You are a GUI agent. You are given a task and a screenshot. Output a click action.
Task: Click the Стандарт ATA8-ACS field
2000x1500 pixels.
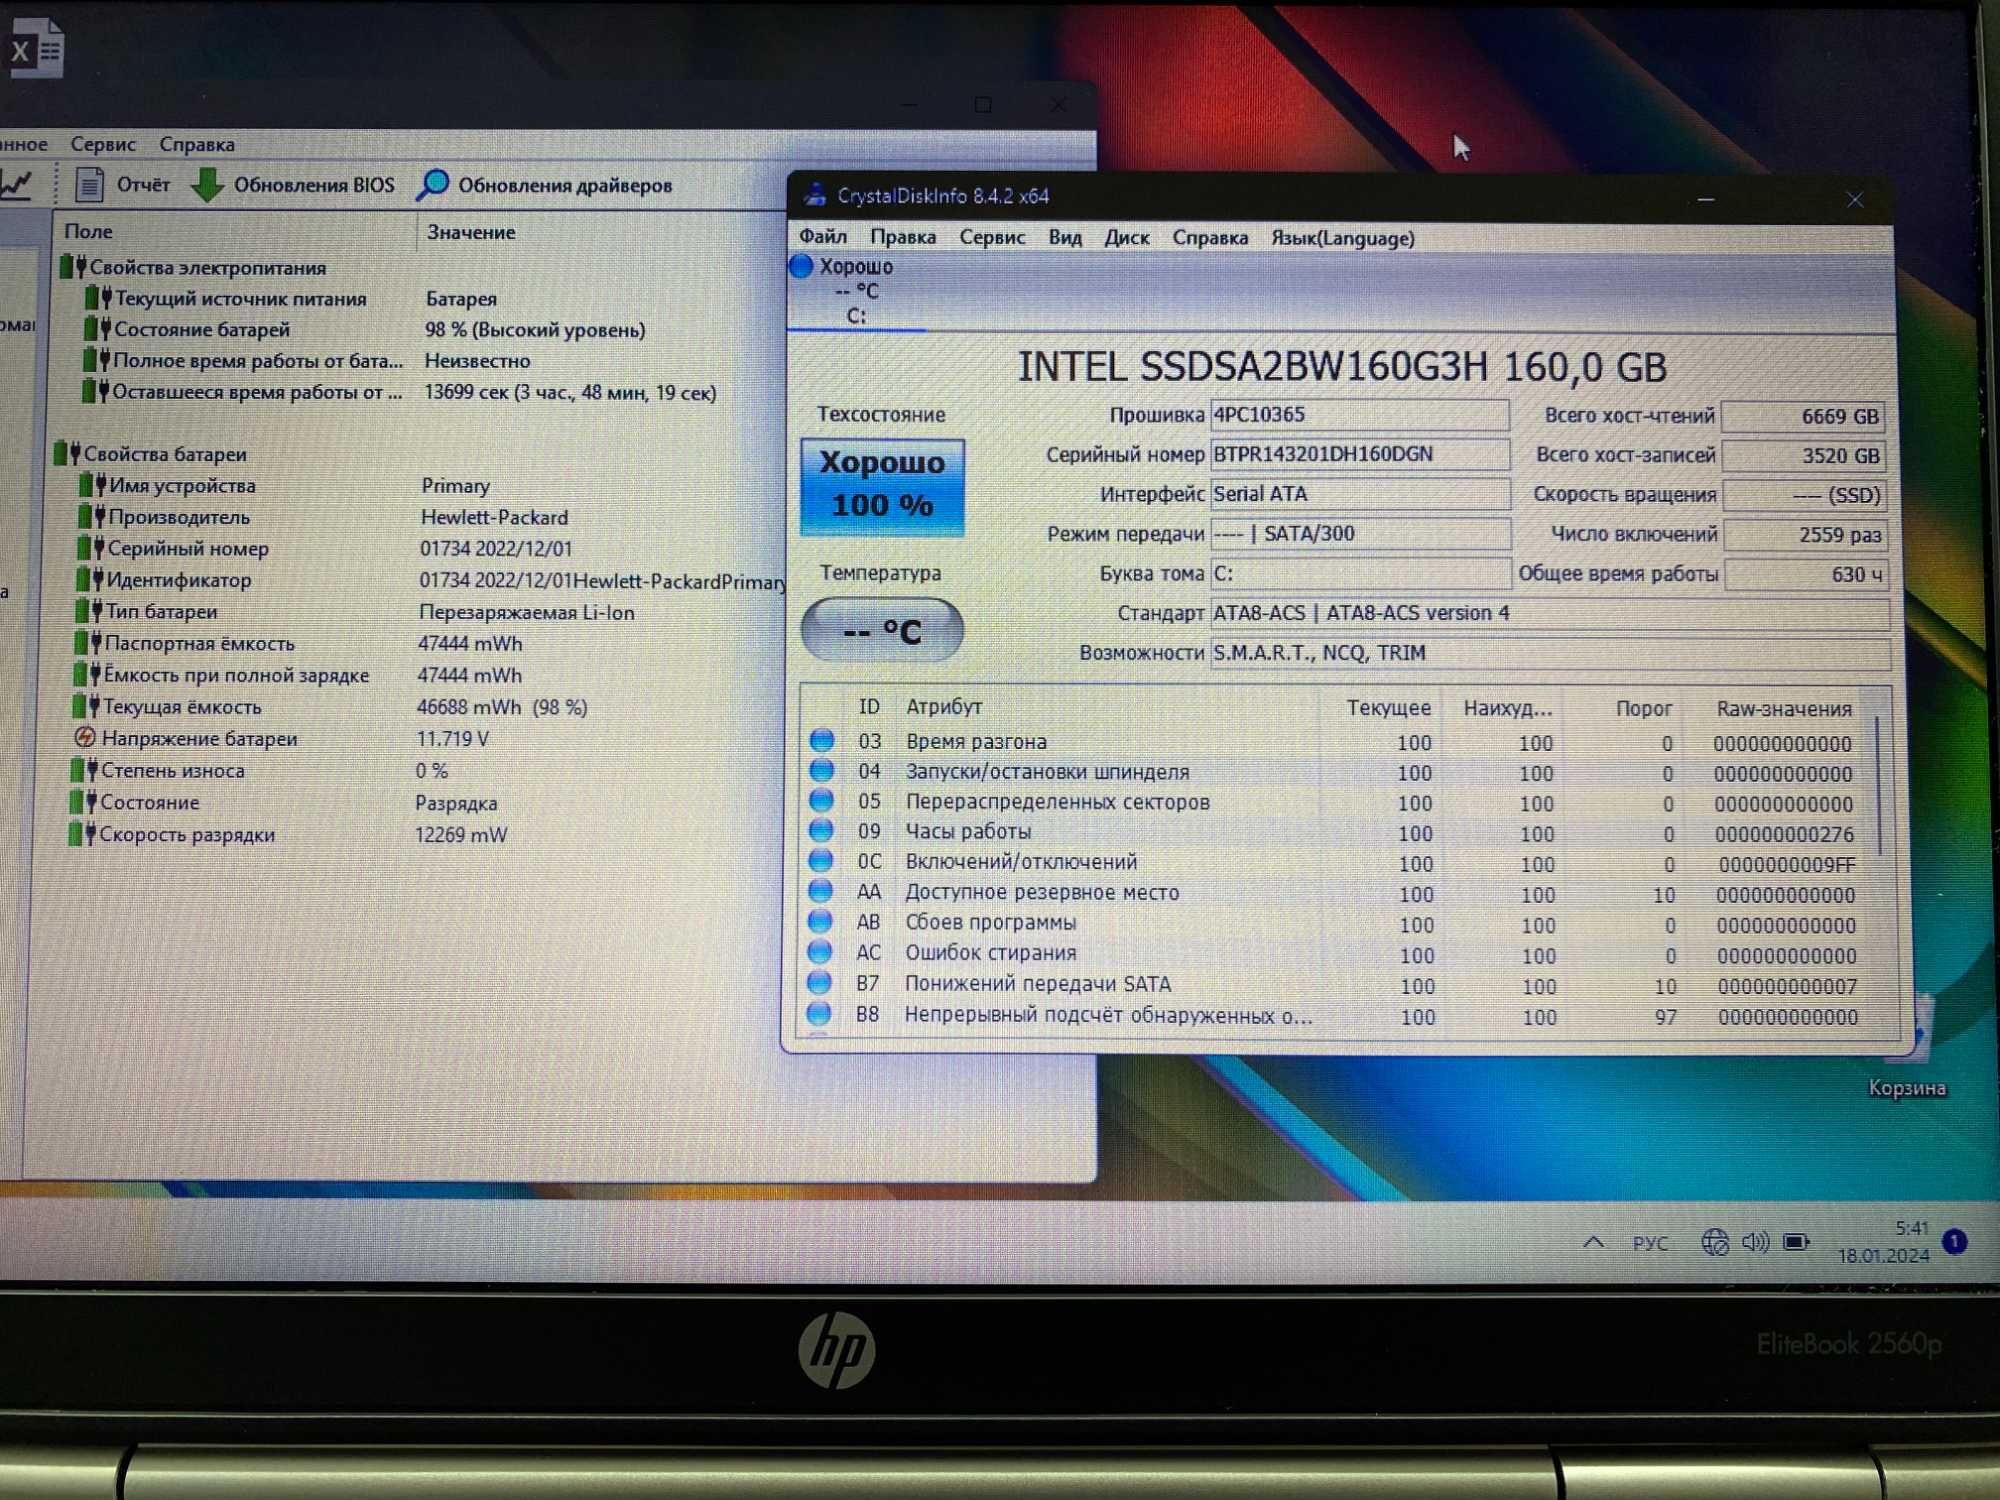(1550, 613)
